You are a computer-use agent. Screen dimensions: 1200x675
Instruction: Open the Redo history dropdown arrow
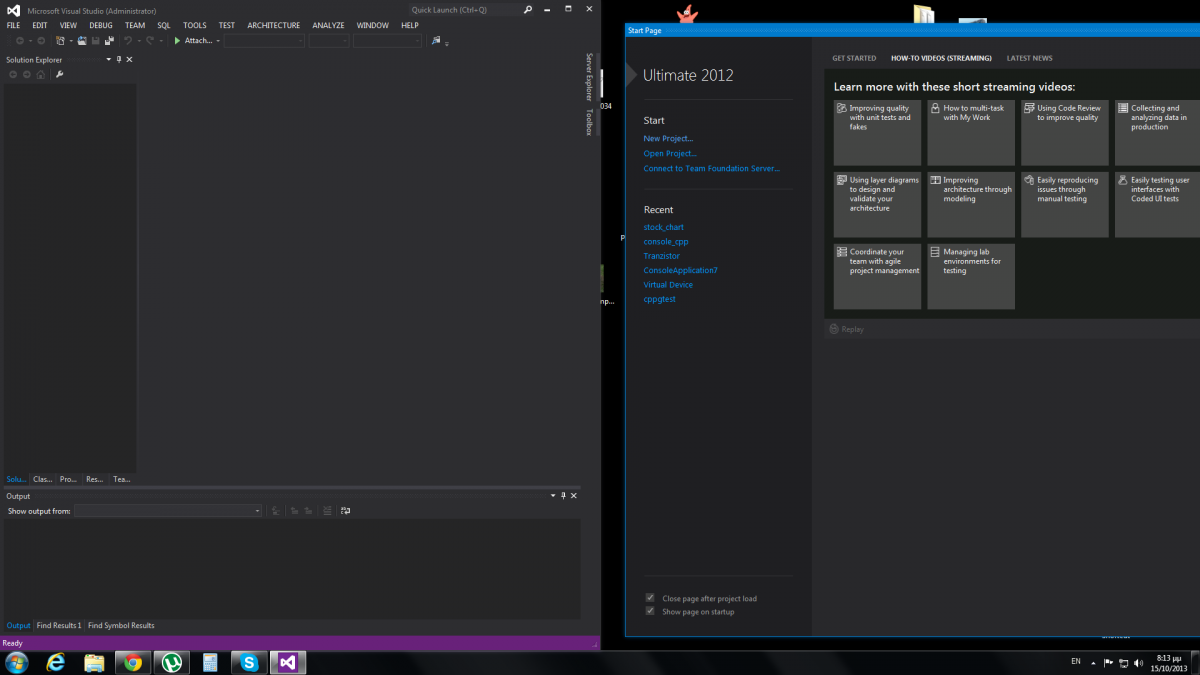pyautogui.click(x=160, y=41)
